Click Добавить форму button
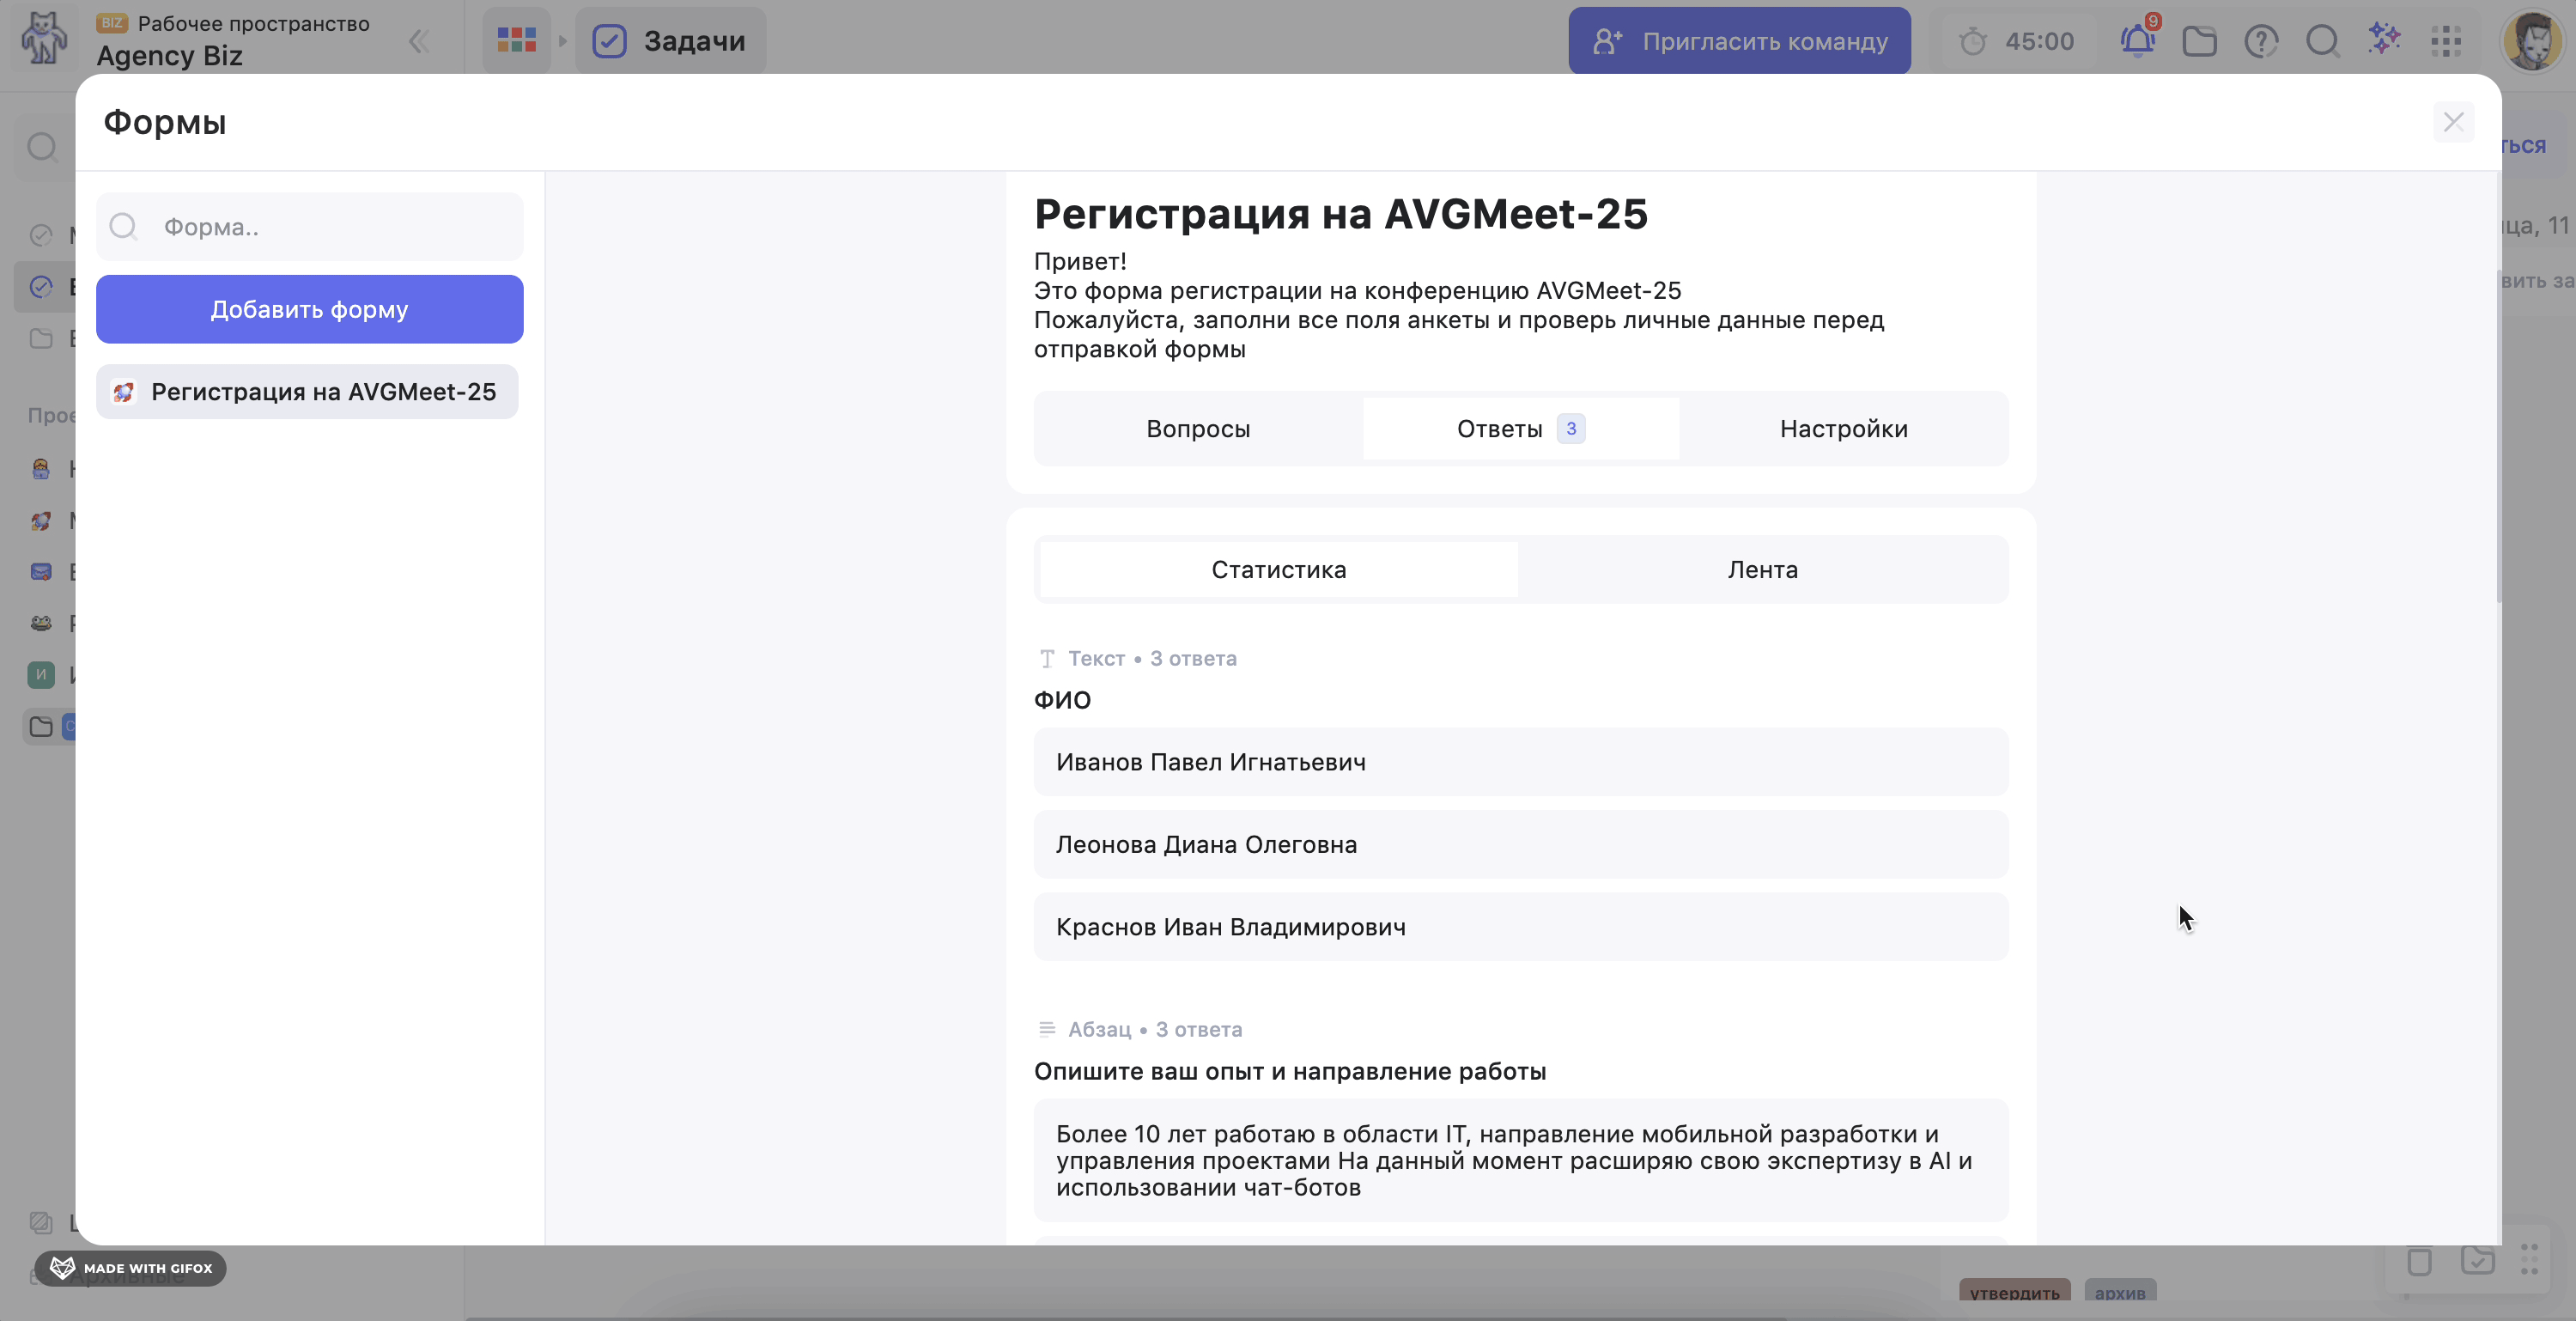 (309, 309)
